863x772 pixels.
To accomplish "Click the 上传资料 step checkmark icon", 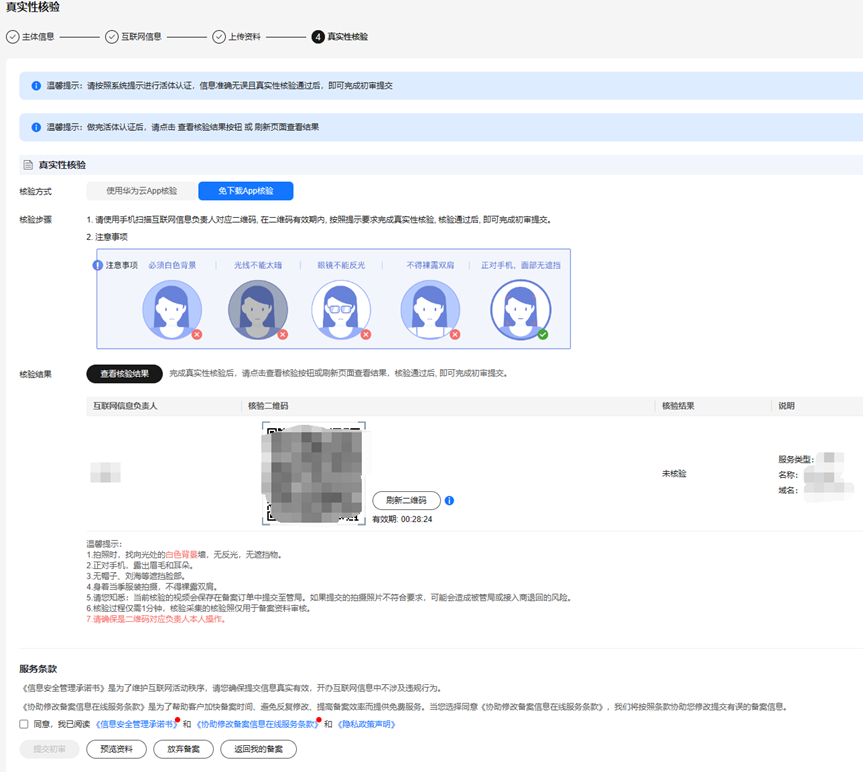I will pos(219,37).
